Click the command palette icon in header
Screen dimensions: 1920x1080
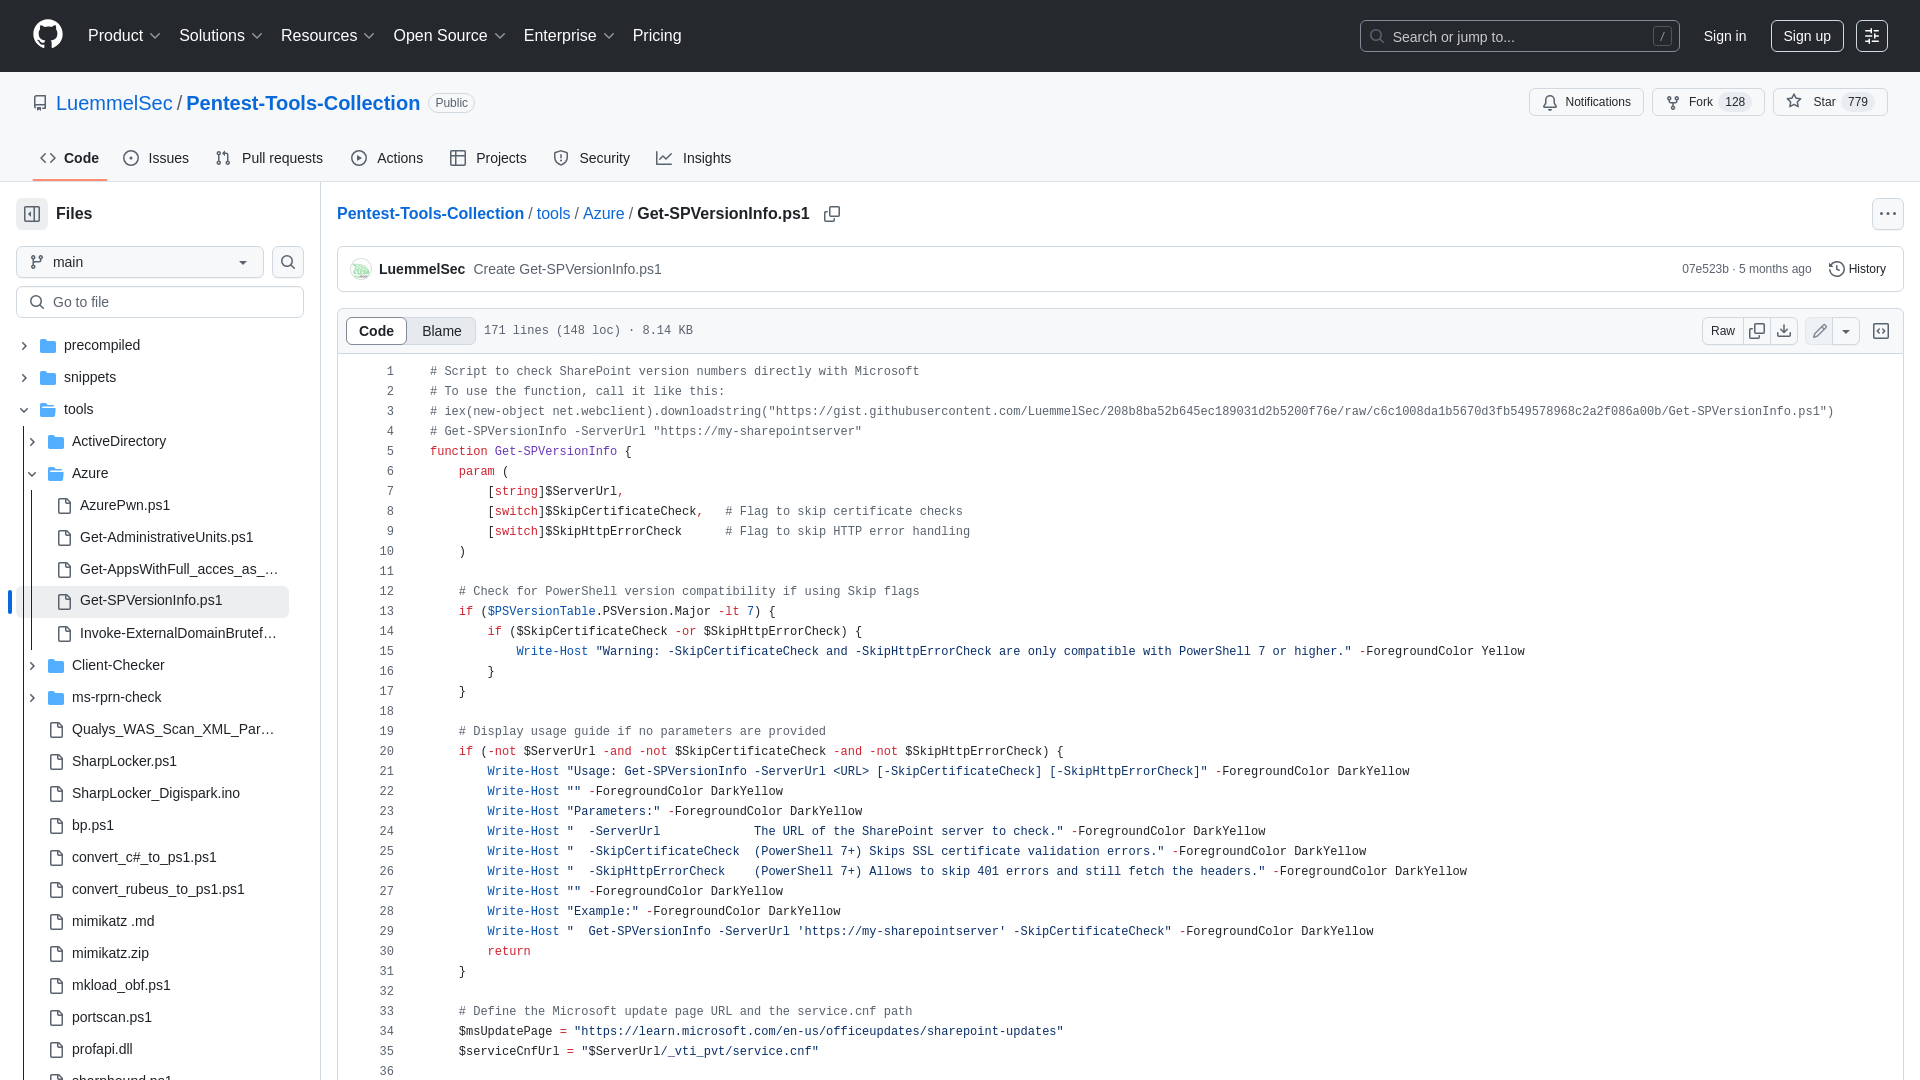[x=1872, y=36]
